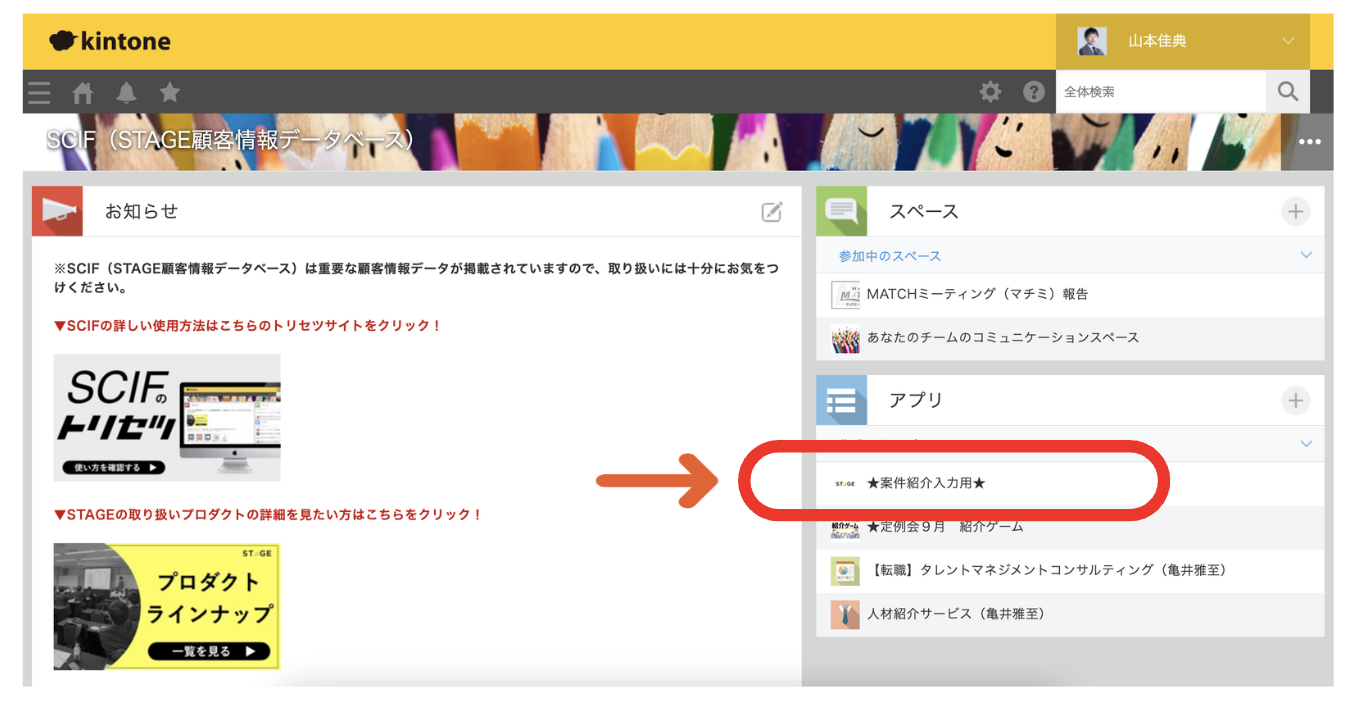The image size is (1354, 702).
Task: Go to the home portal icon
Action: 83,92
